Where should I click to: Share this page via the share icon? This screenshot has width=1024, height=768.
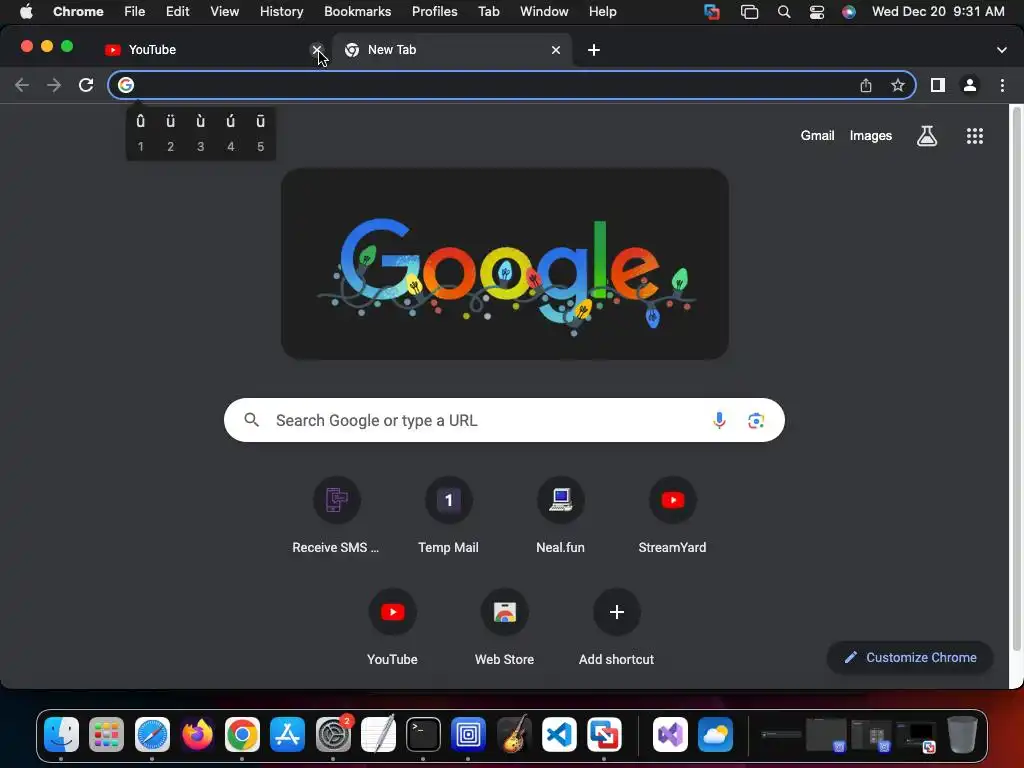866,85
